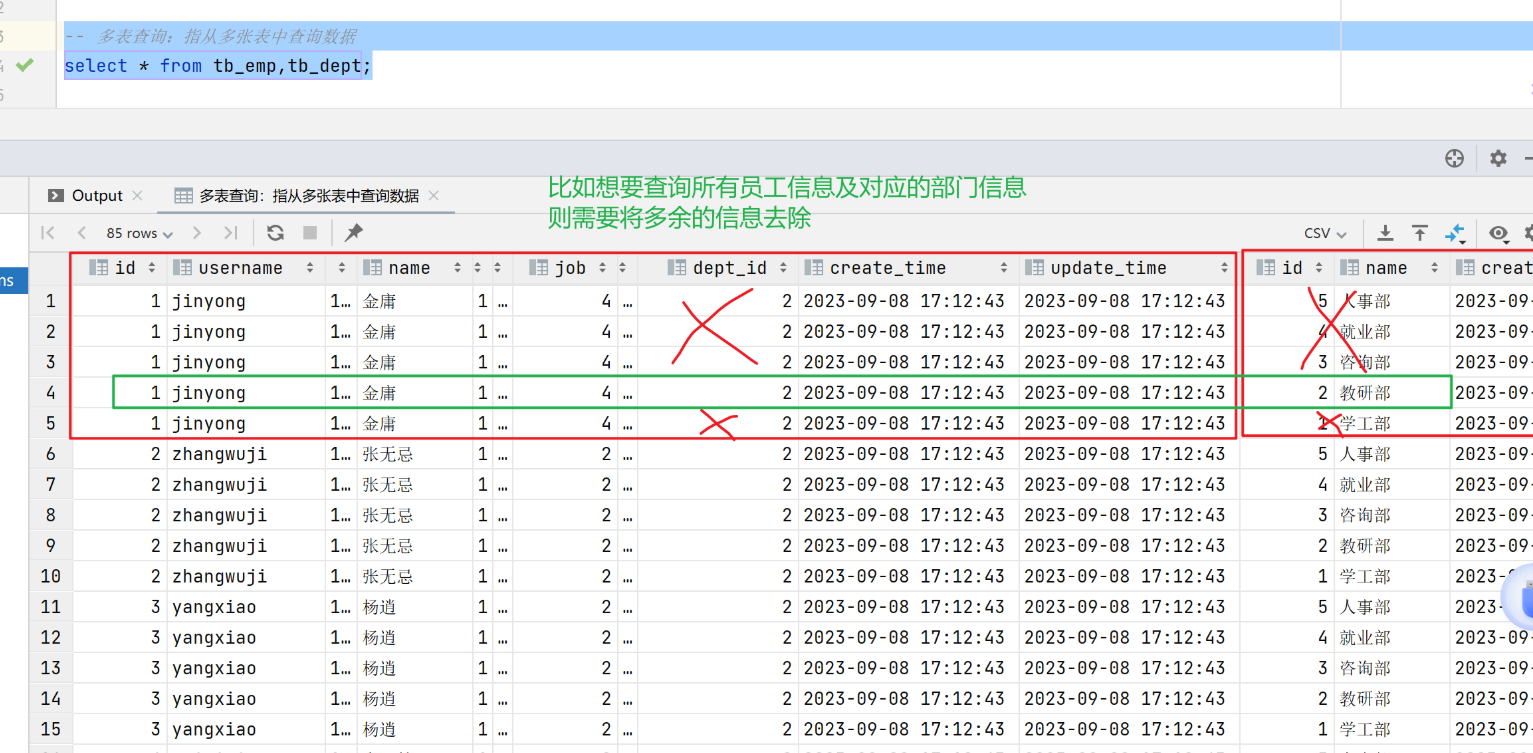Switch to the Output tab
1533x753 pixels.
[97, 196]
